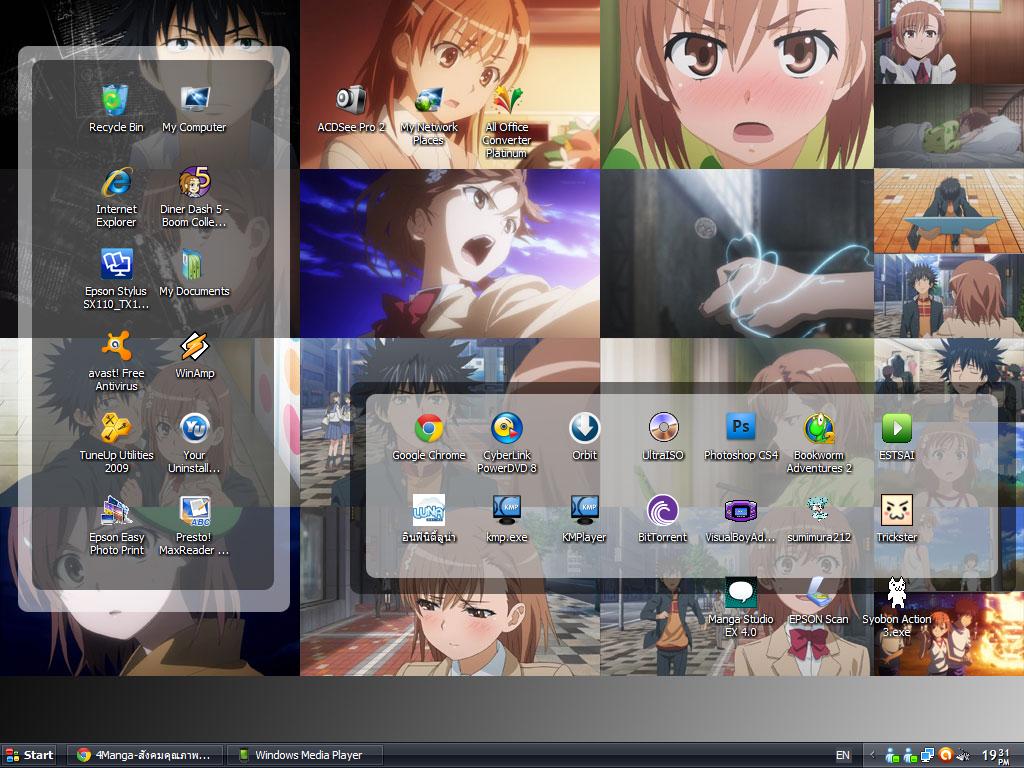Switch to Windows Media Player taskbar button
This screenshot has width=1024, height=768.
pyautogui.click(x=304, y=755)
